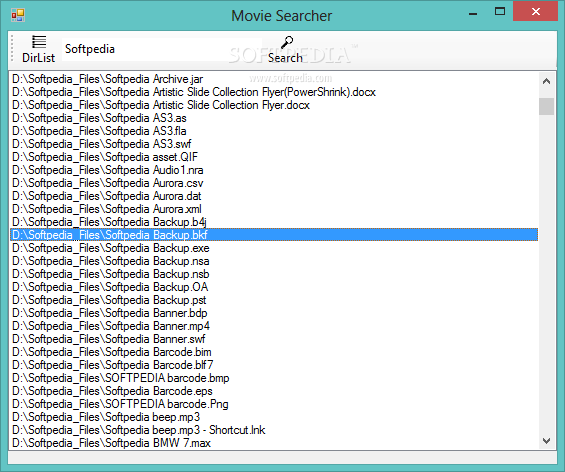Click the scrollbar down arrow
This screenshot has height=472, width=565.
[546, 441]
